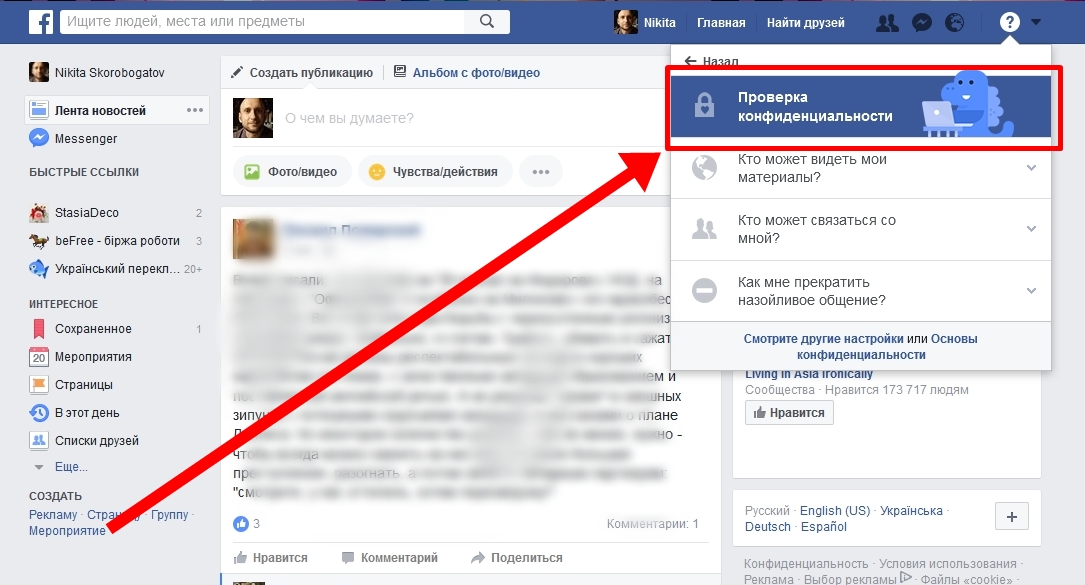Open the notifications globe icon
This screenshot has width=1085, height=585.
[955, 22]
